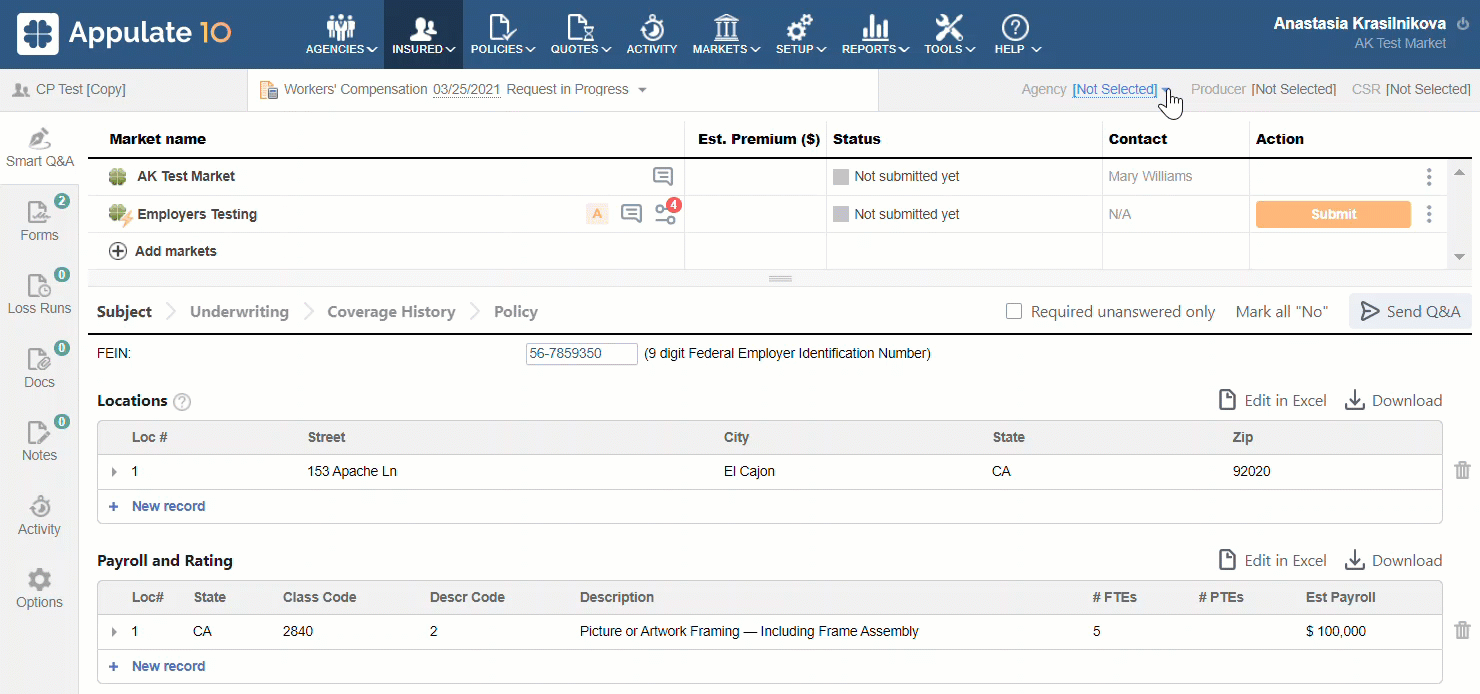
Task: Open the Quotes menu
Action: coord(580,34)
